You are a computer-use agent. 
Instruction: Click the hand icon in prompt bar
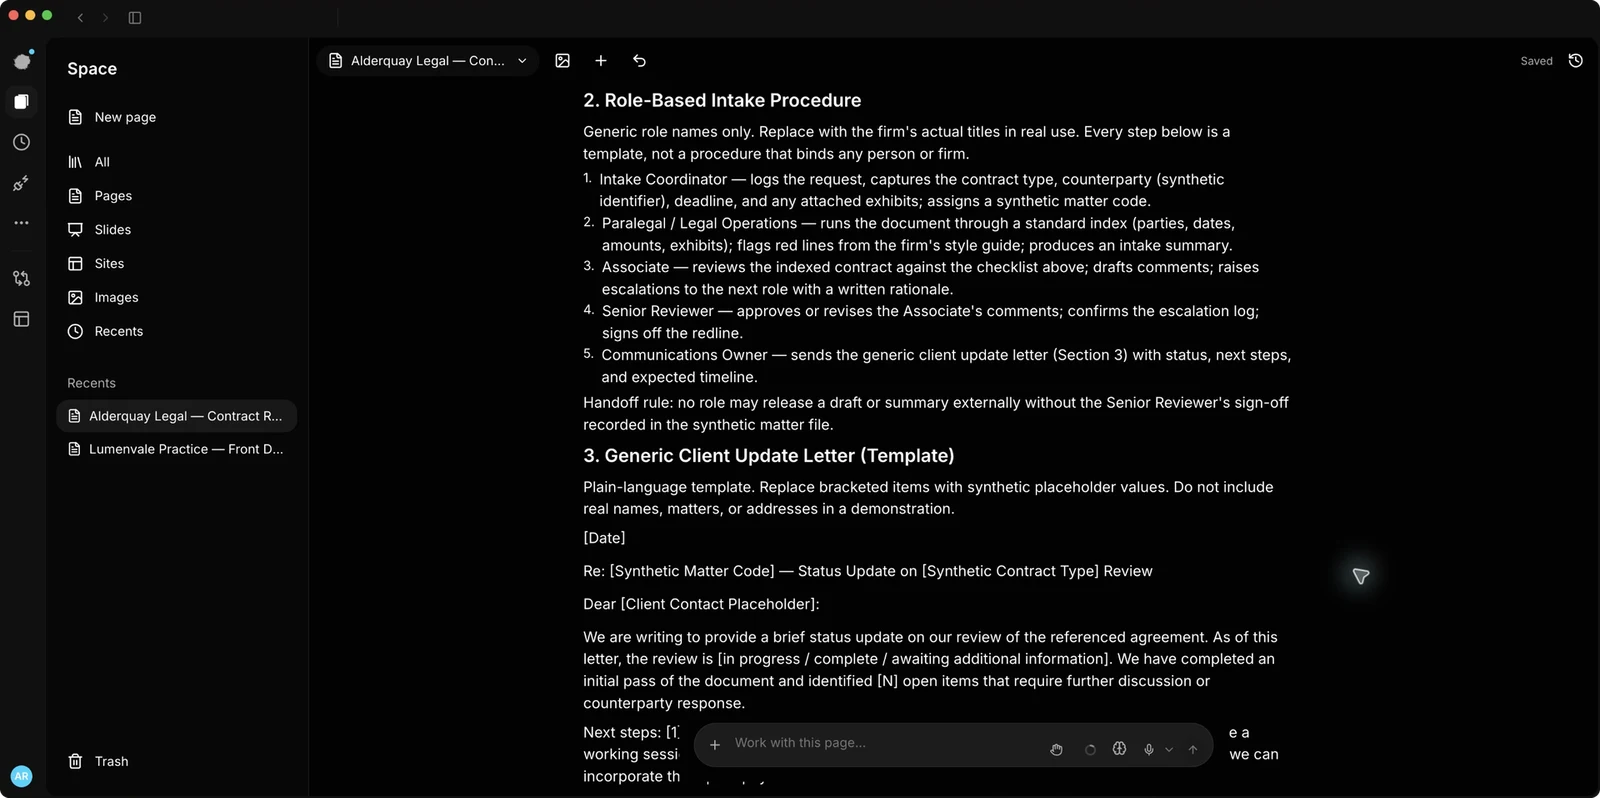click(x=1057, y=749)
